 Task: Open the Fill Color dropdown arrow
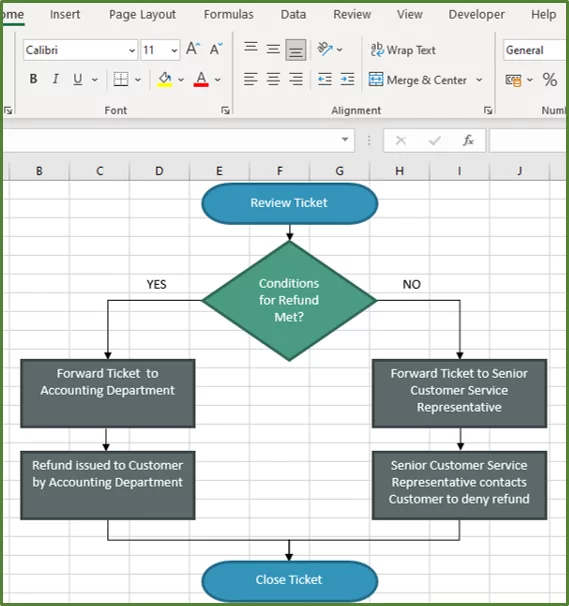point(181,80)
